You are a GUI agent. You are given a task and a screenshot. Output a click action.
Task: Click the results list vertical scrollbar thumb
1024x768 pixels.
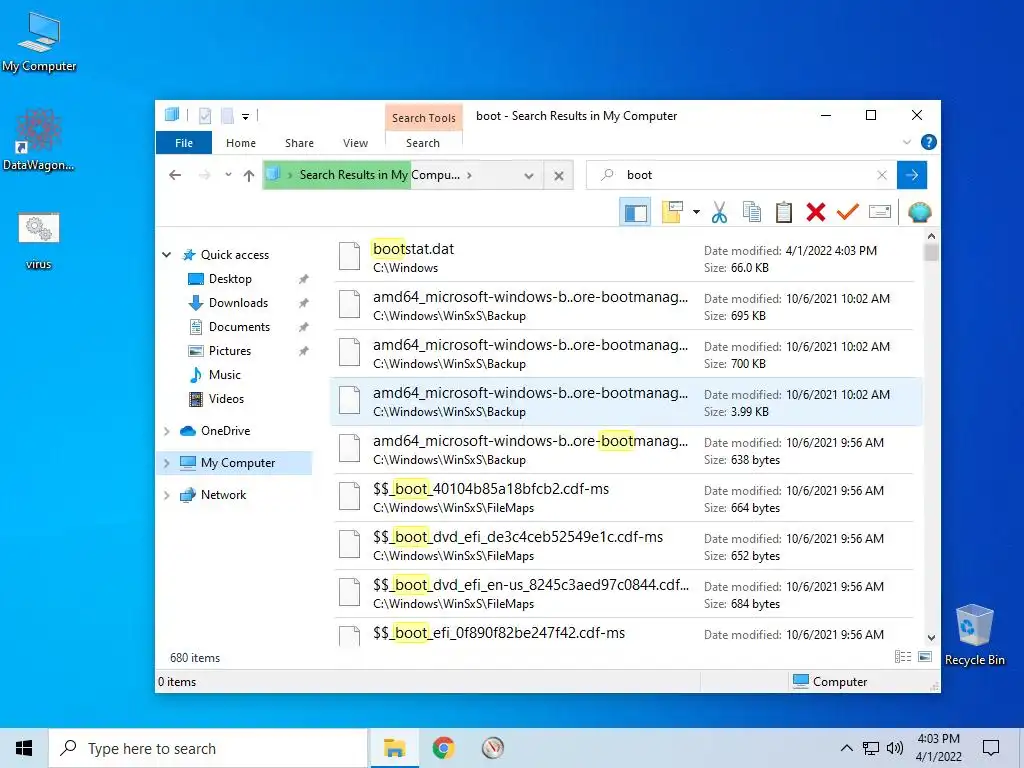pos(931,253)
